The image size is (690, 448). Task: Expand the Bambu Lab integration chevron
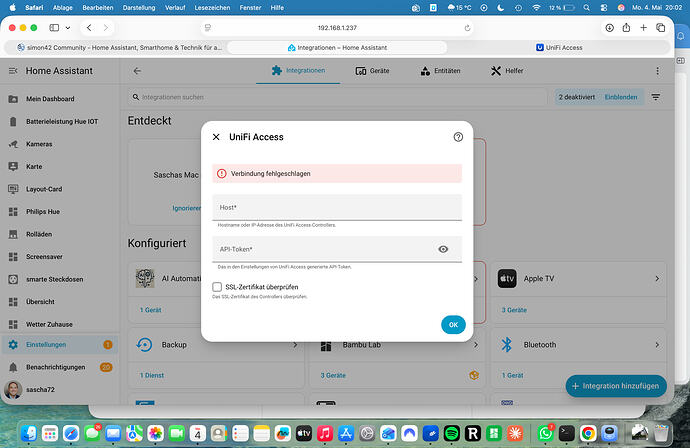pyautogui.click(x=476, y=345)
